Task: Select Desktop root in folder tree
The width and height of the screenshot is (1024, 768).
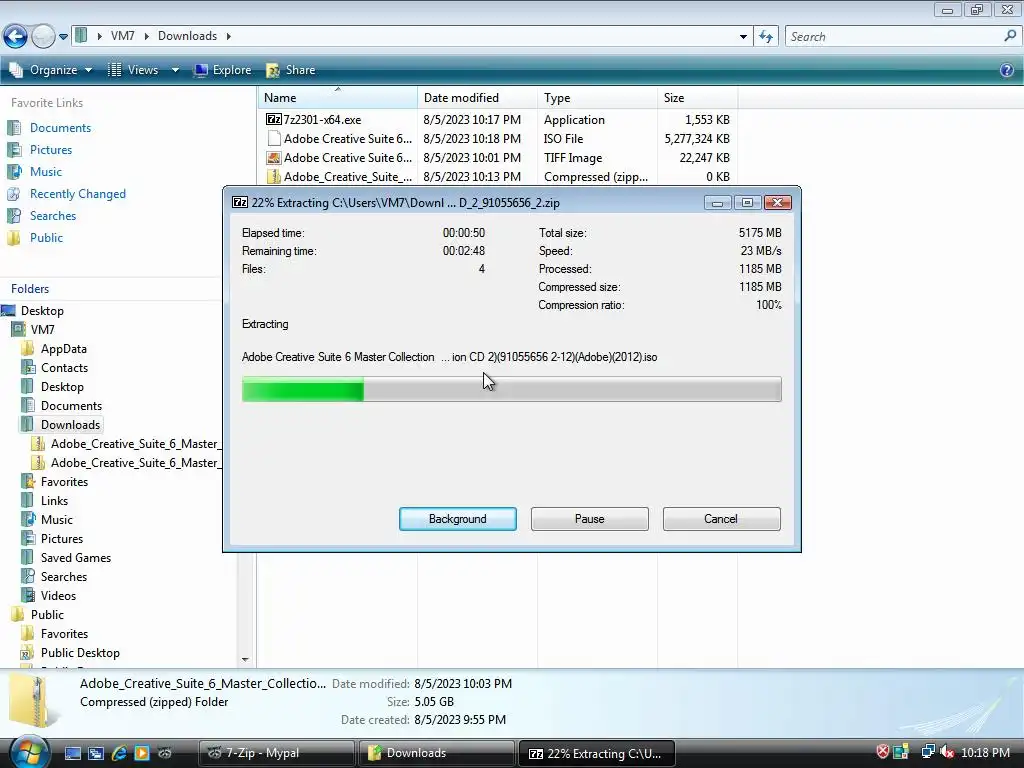Action: 42,311
